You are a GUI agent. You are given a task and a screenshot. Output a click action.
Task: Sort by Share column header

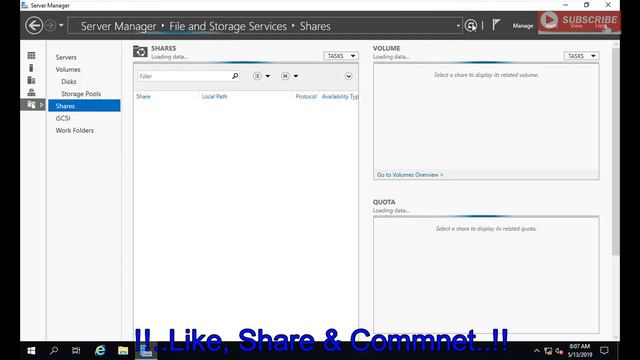tap(143, 97)
